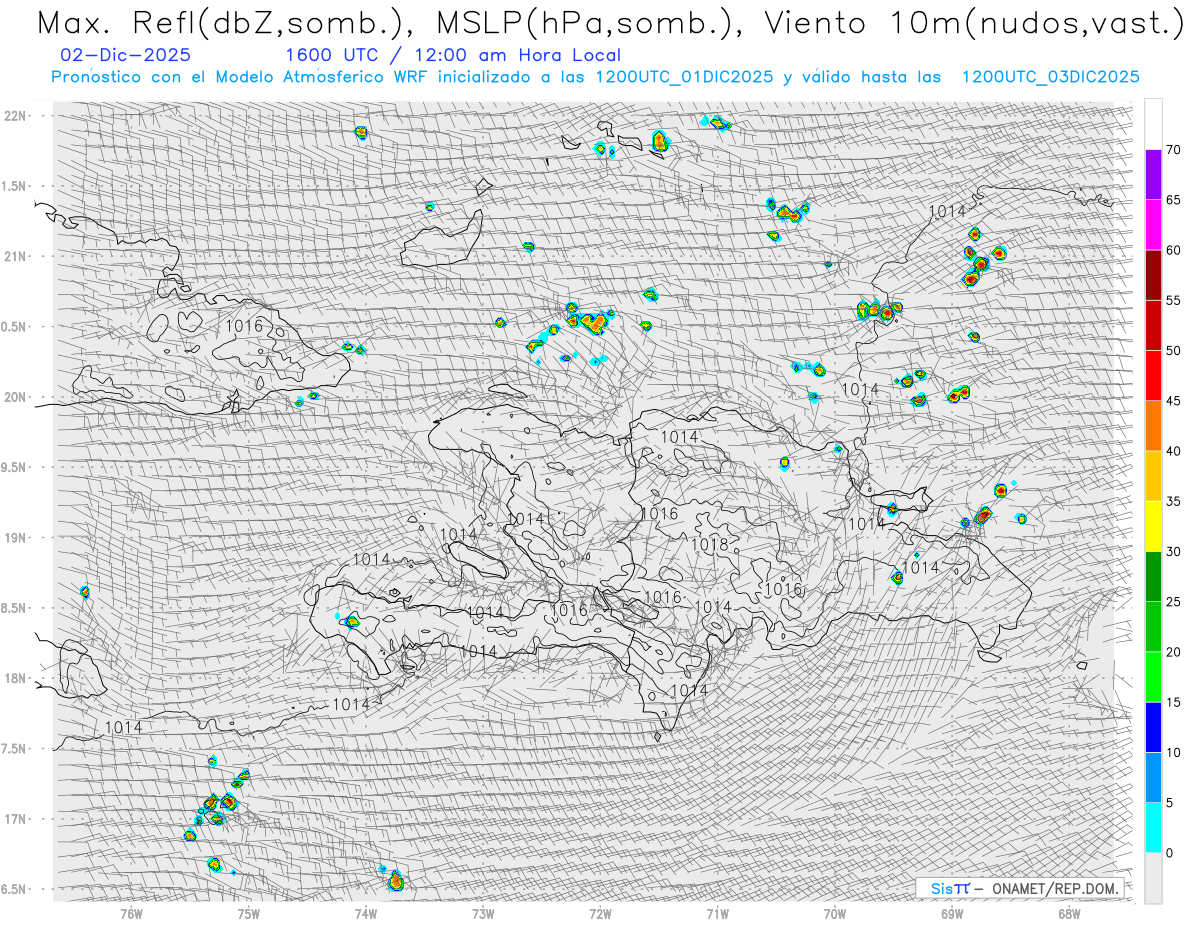Click the '69W' longitude axis label
Viewport: 1200px width, 927px height.
click(952, 913)
